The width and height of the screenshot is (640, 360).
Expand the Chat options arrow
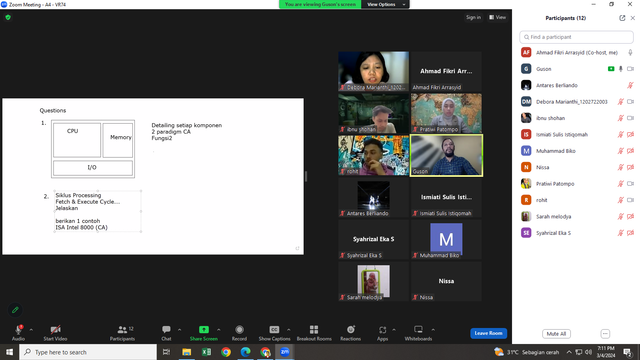(179, 330)
